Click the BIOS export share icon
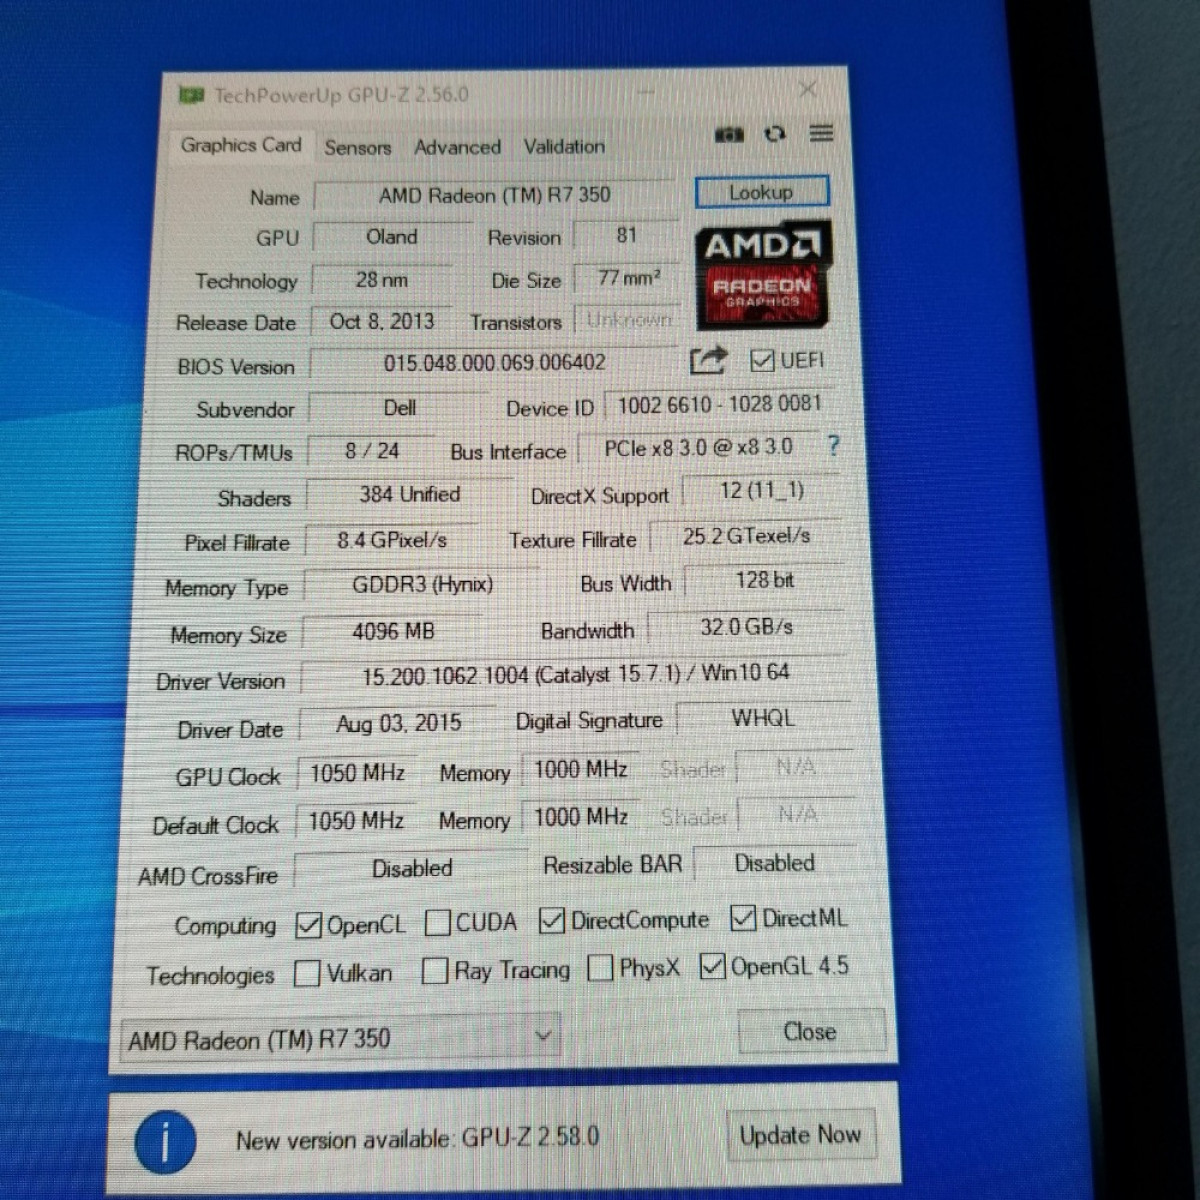 click(707, 360)
